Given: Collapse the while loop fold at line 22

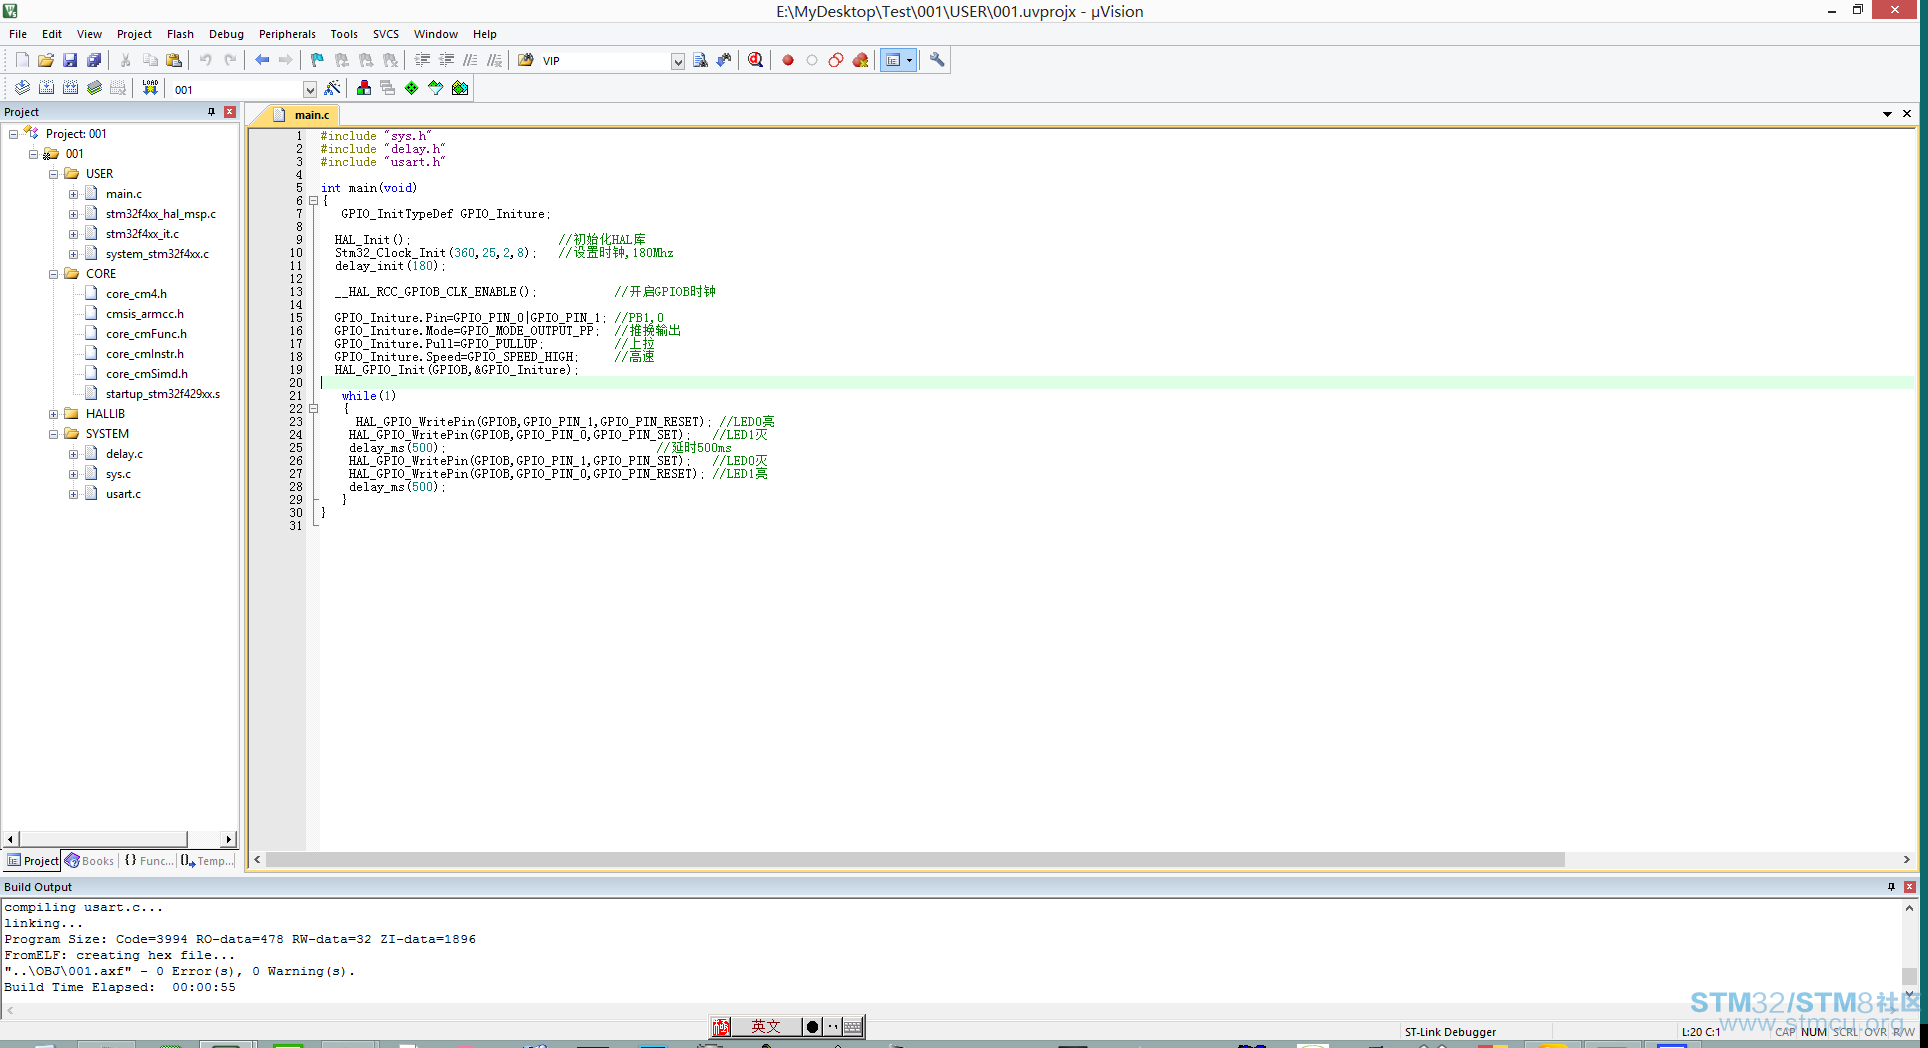Looking at the screenshot, I should 313,409.
